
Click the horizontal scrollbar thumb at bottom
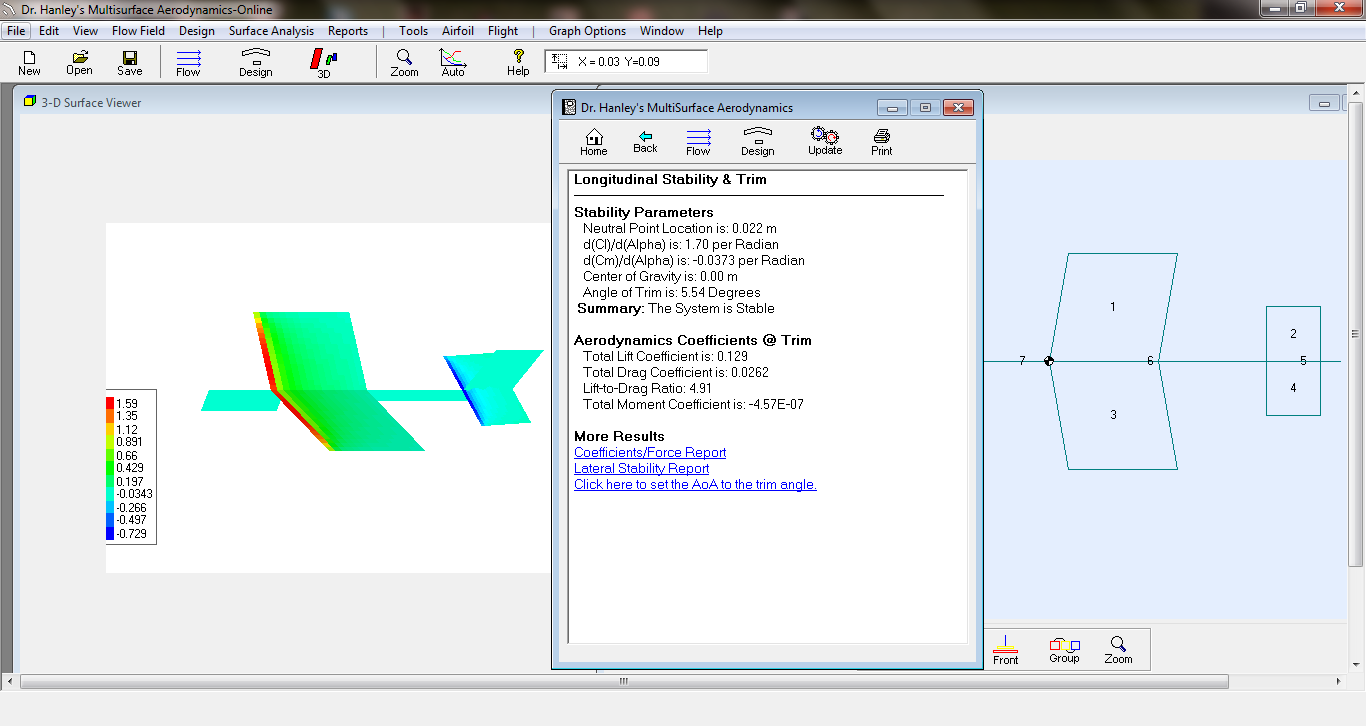(x=624, y=681)
